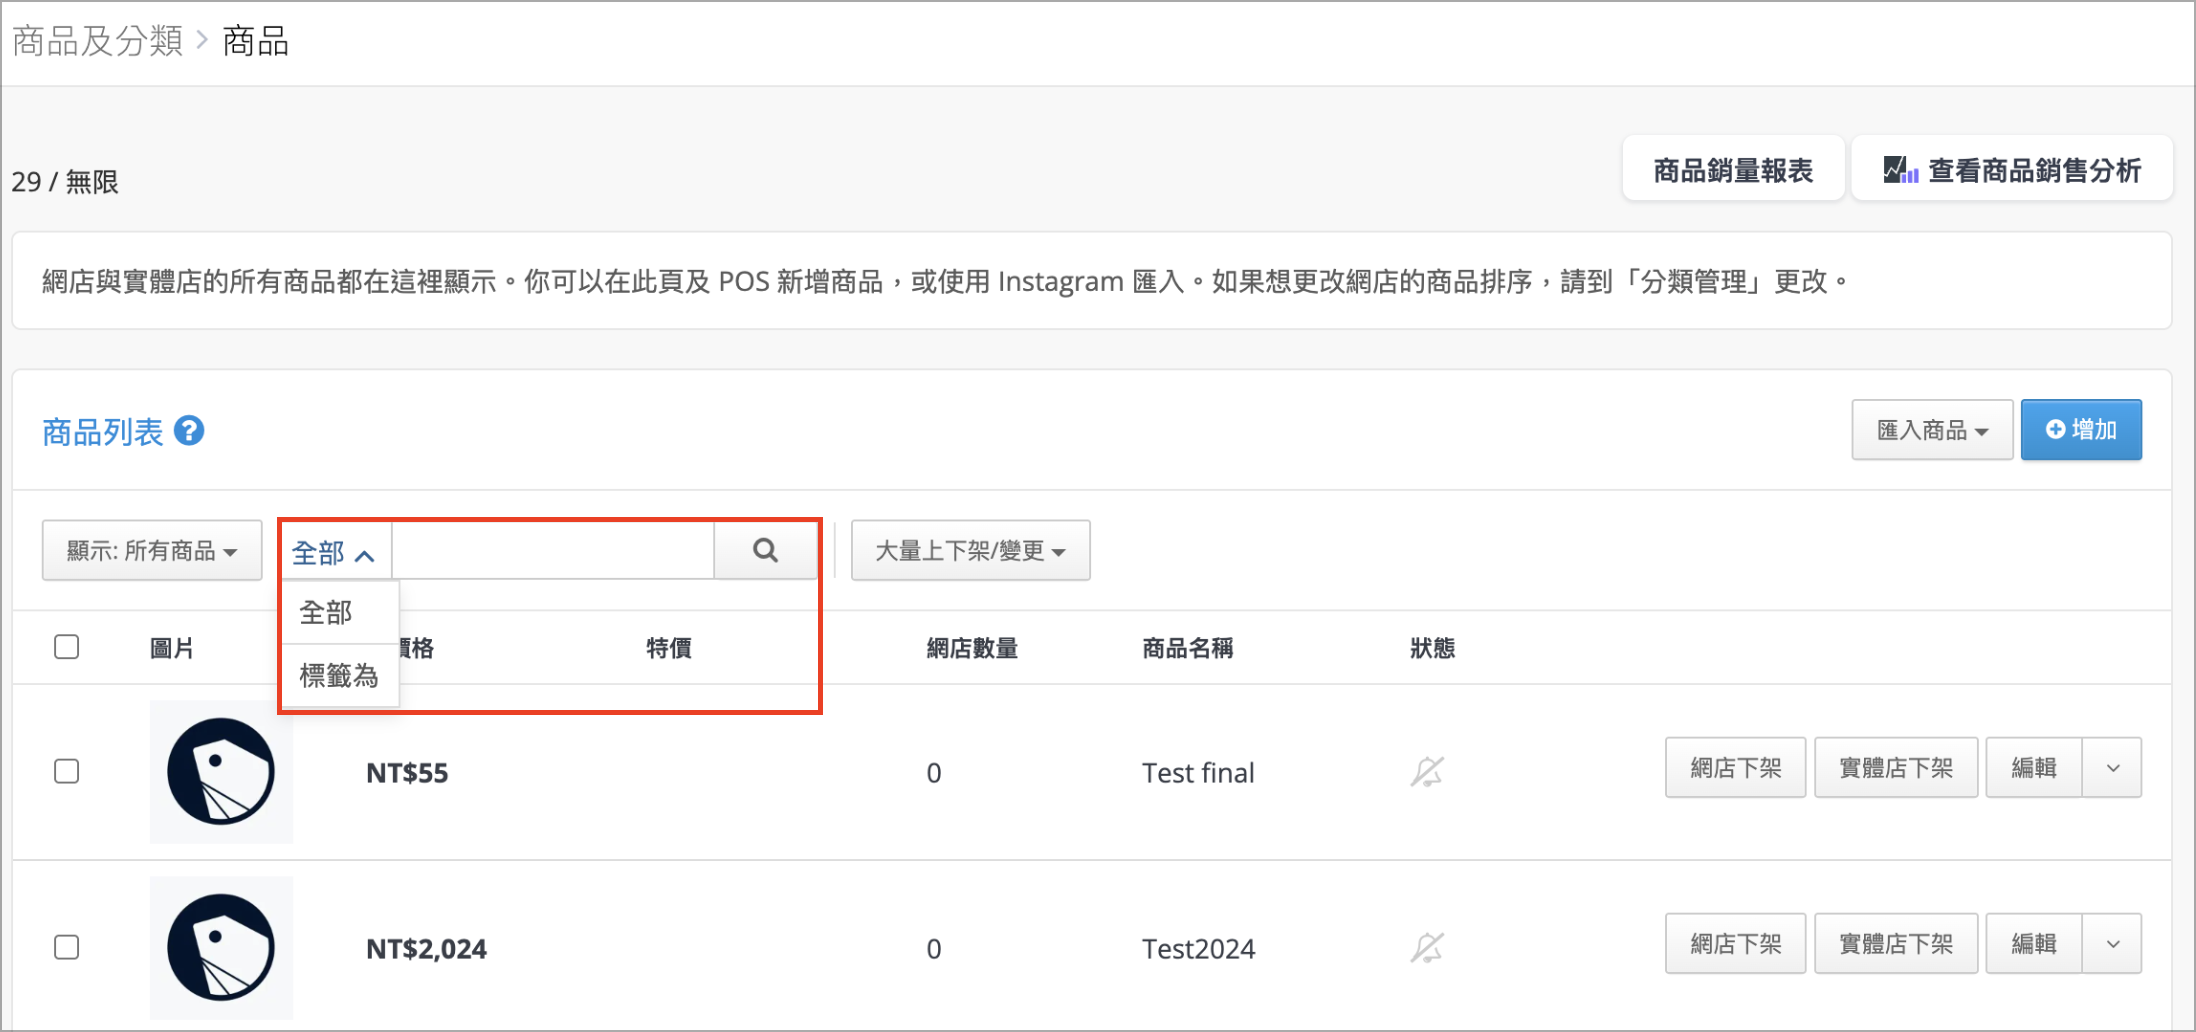Tick the checkbox for Test final product
The image size is (2196, 1032).
(67, 771)
